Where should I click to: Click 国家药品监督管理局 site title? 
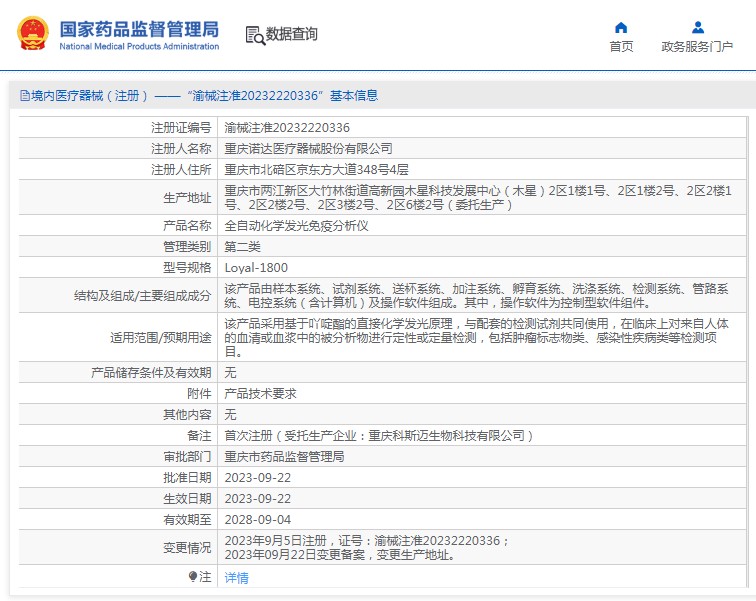tap(139, 29)
